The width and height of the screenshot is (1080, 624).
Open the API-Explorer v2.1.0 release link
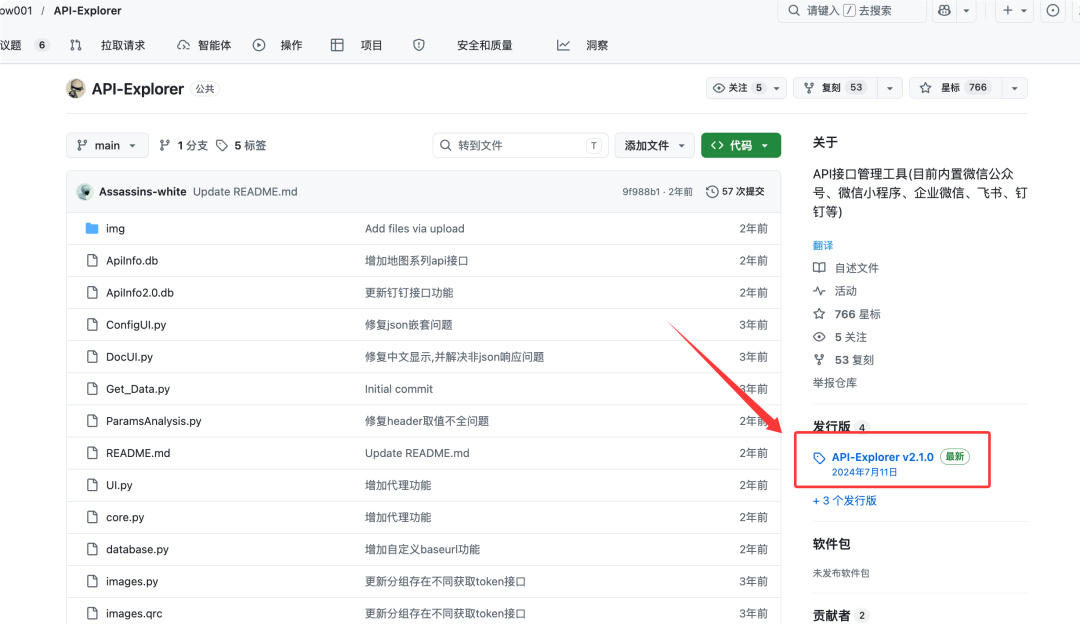[x=882, y=457]
